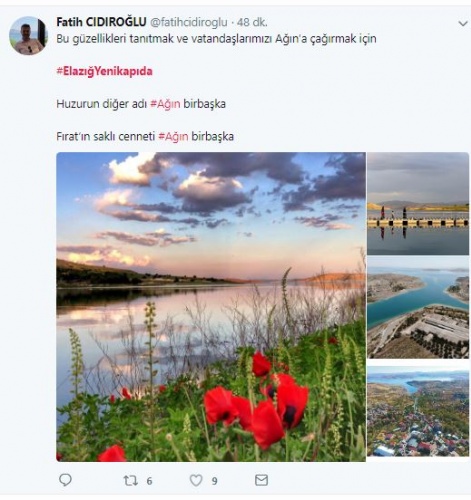Retweet this post using the arrows icon
Image resolution: width=471 pixels, height=500 pixels.
coord(130,480)
